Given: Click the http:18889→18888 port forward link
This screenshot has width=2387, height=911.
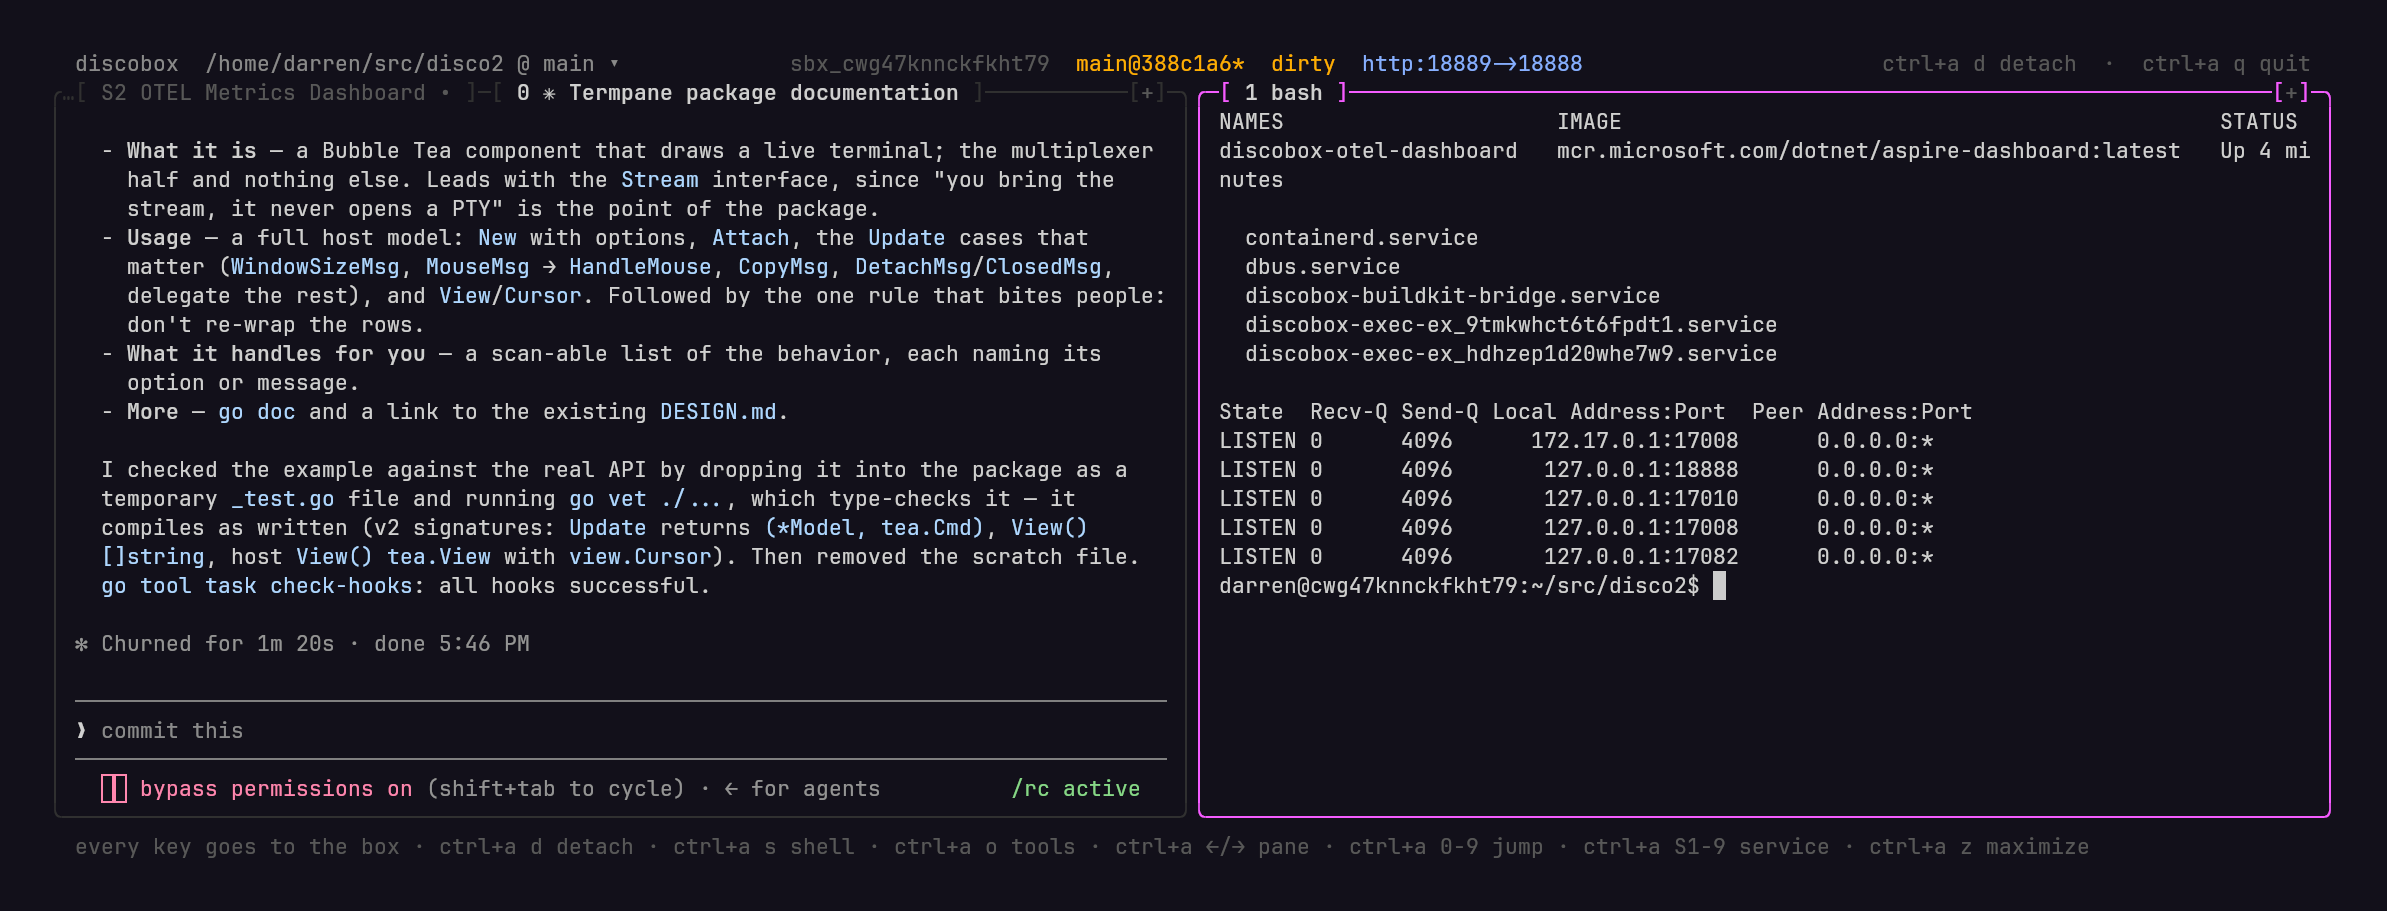Looking at the screenshot, I should coord(1472,64).
